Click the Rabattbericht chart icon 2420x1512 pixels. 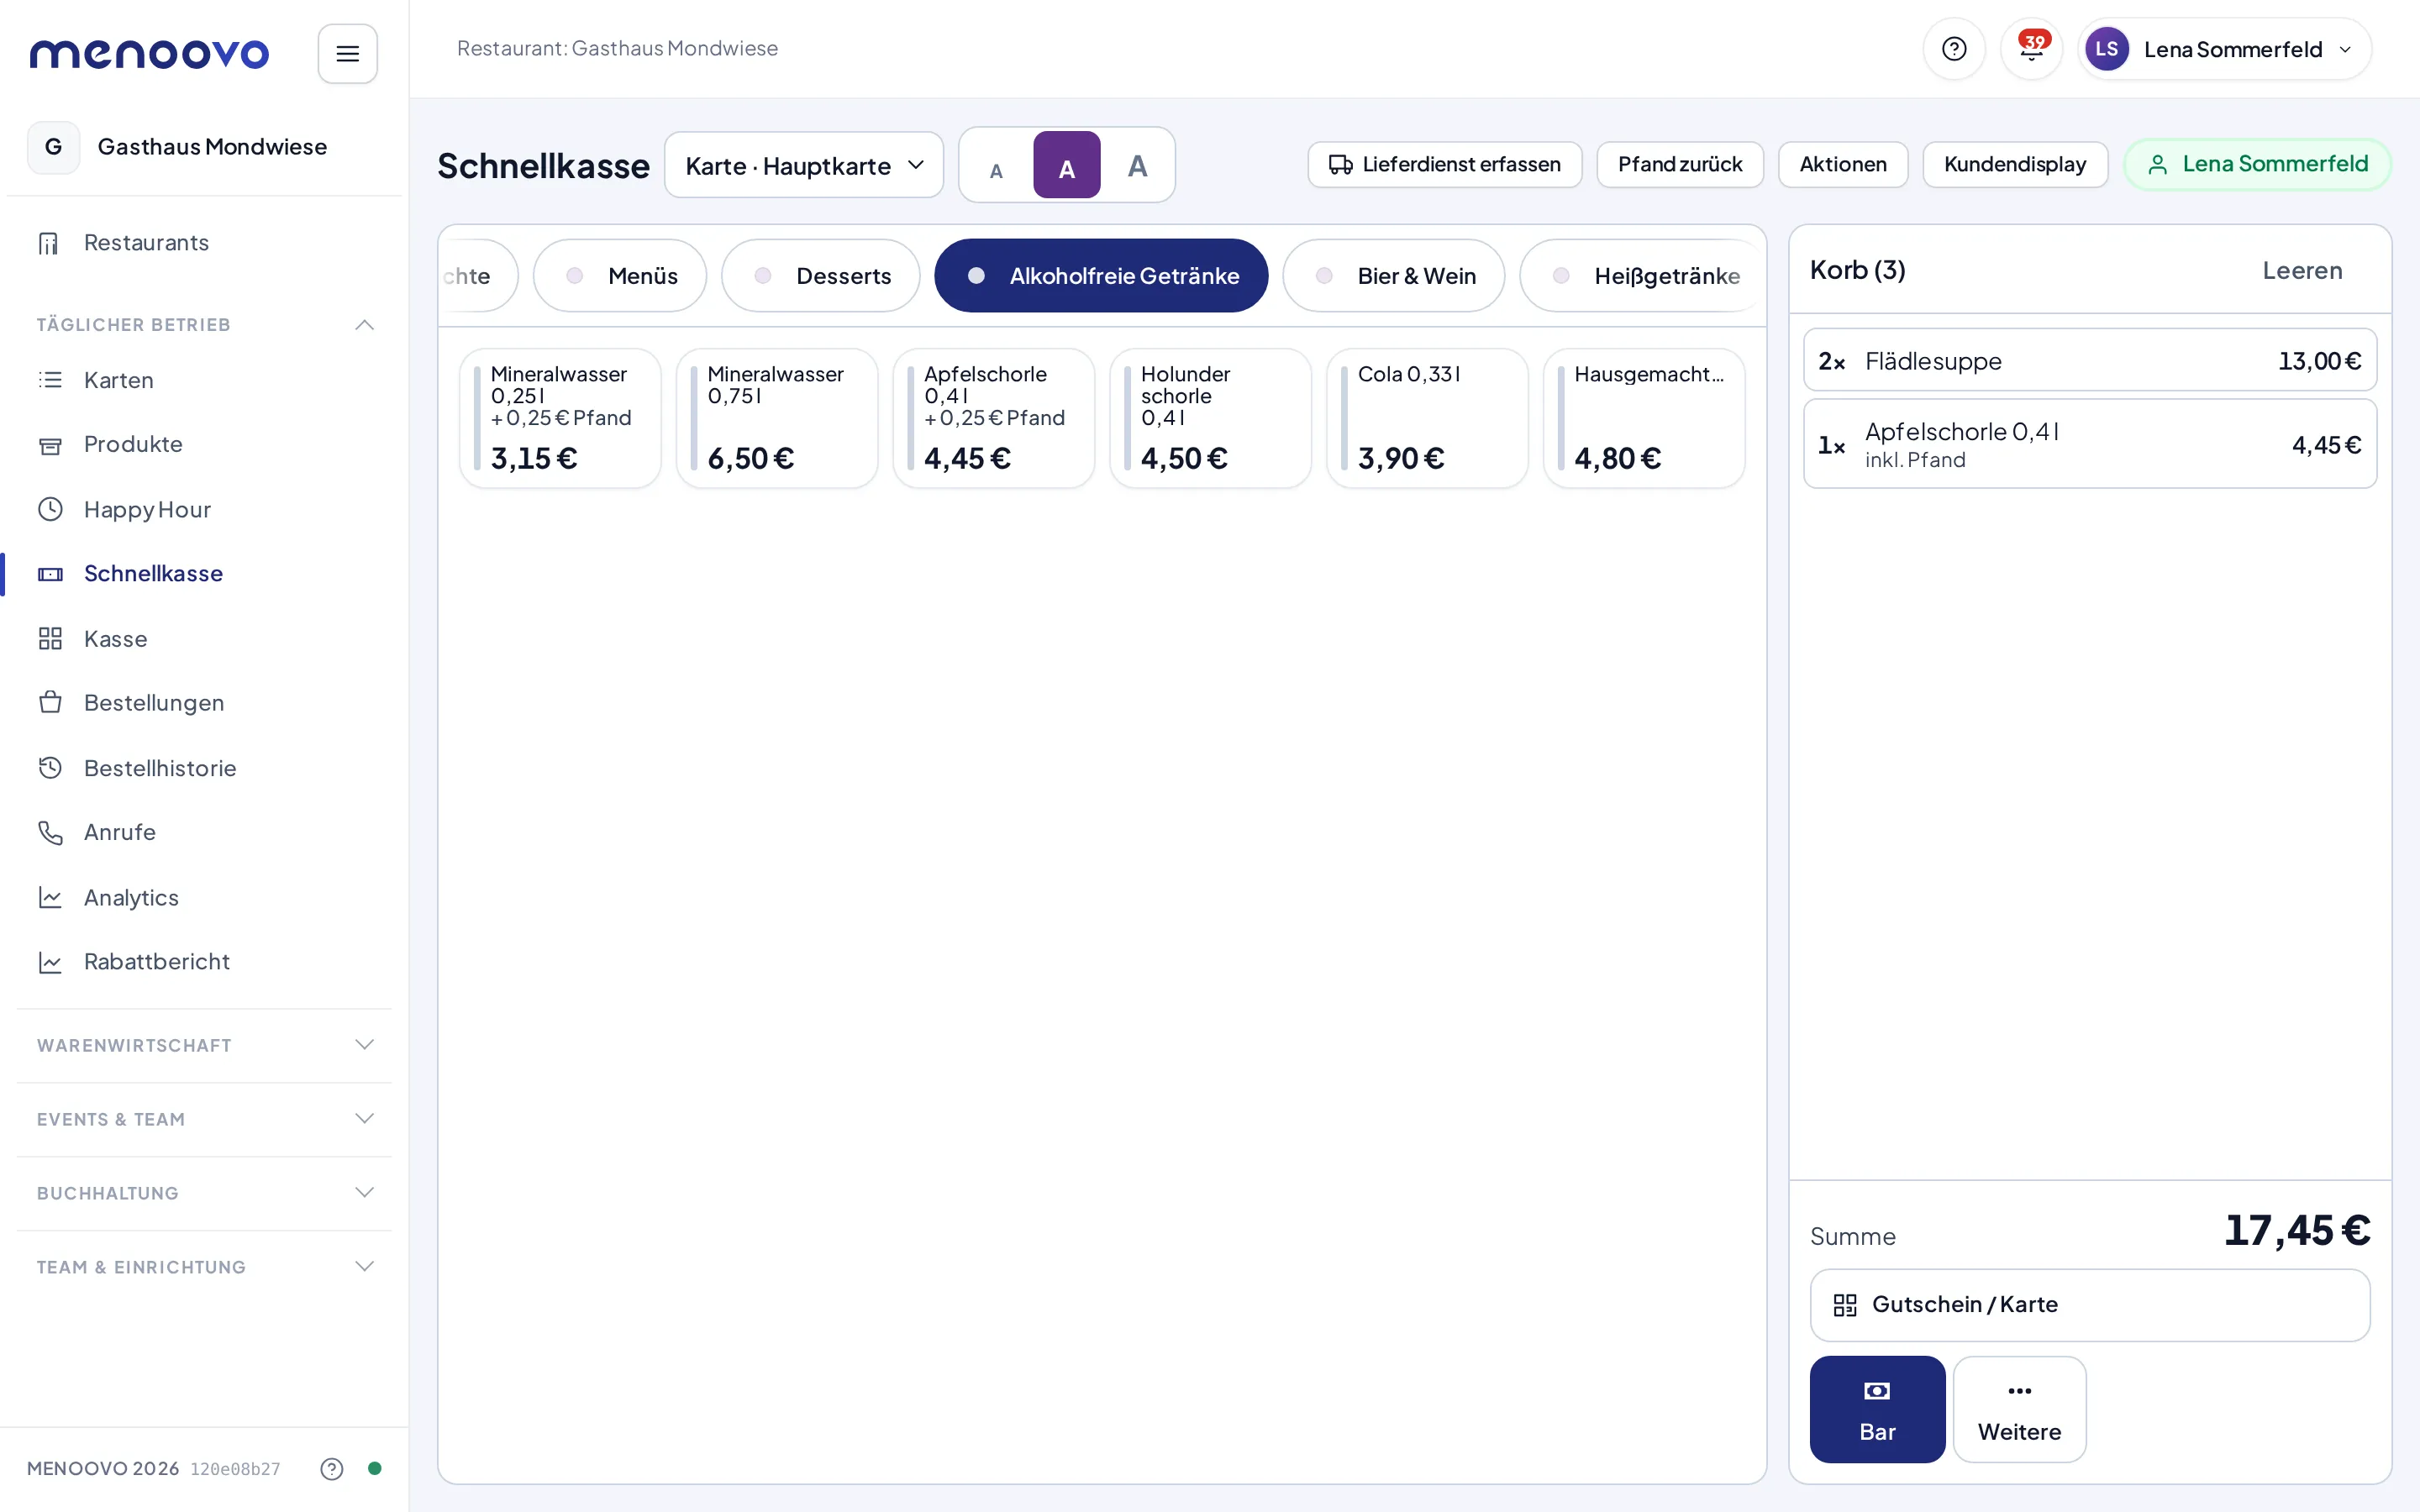pos(50,962)
